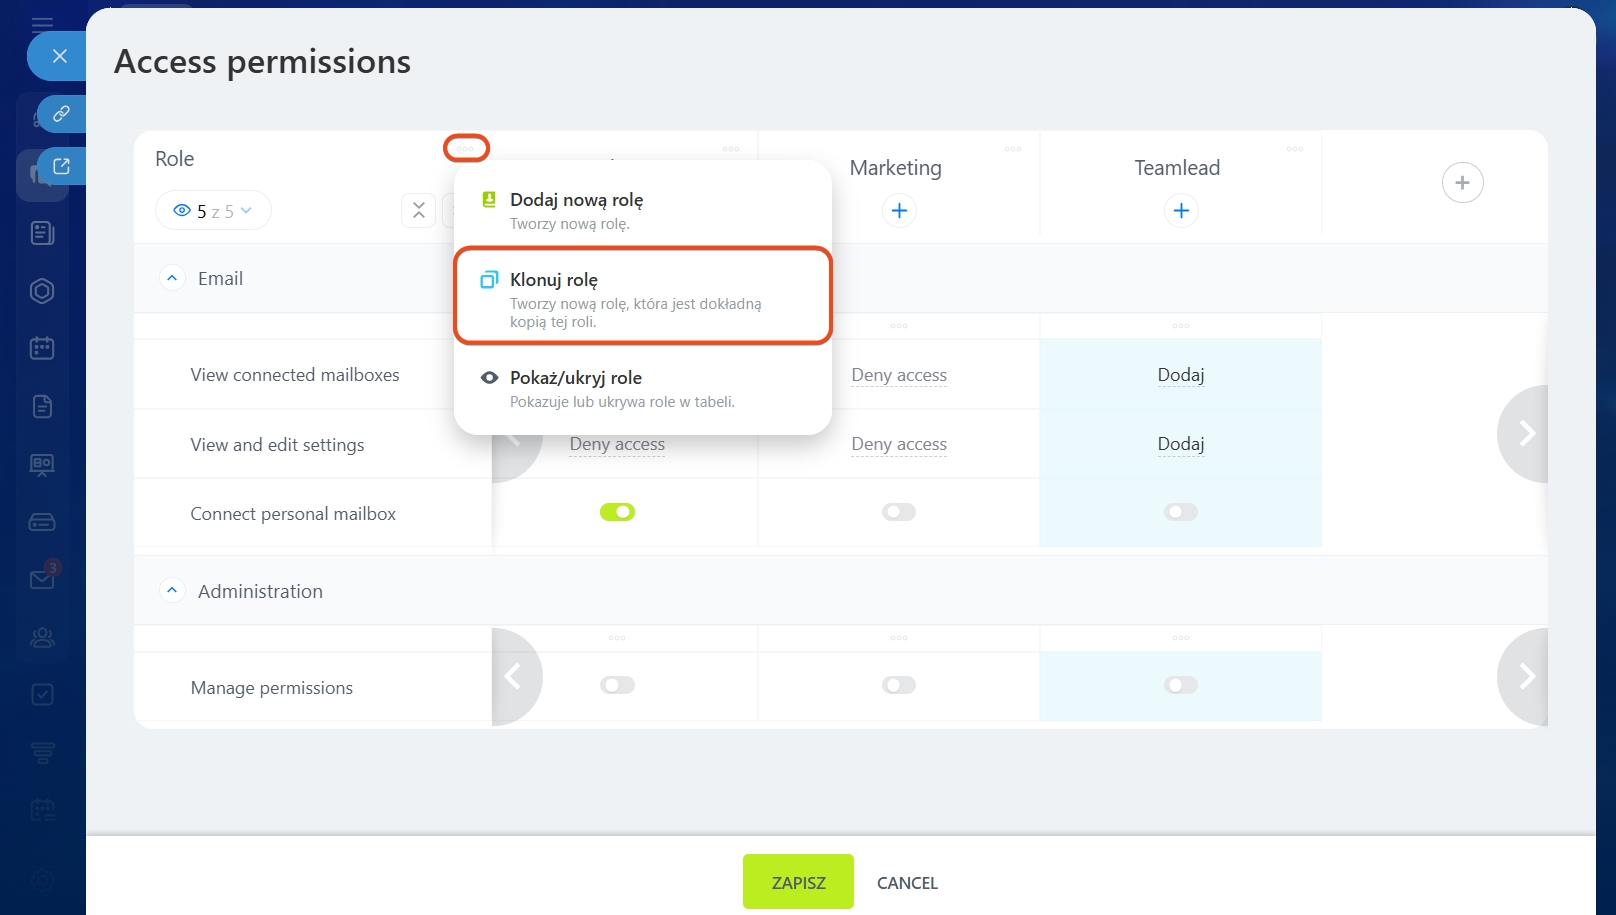The height and width of the screenshot is (915, 1616).
Task: Add member to Teamlead role plus icon
Action: click(1181, 211)
